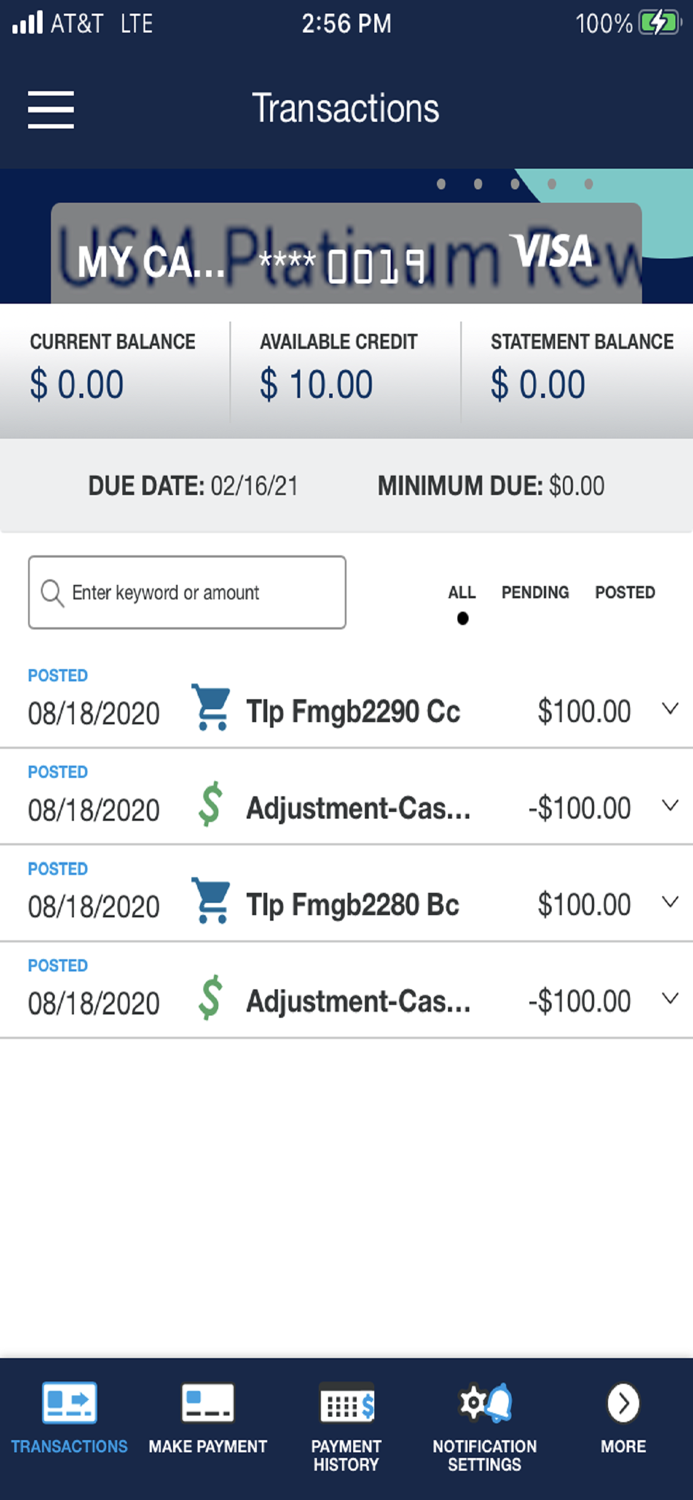Switch to the PENDING filter

pos(535,592)
